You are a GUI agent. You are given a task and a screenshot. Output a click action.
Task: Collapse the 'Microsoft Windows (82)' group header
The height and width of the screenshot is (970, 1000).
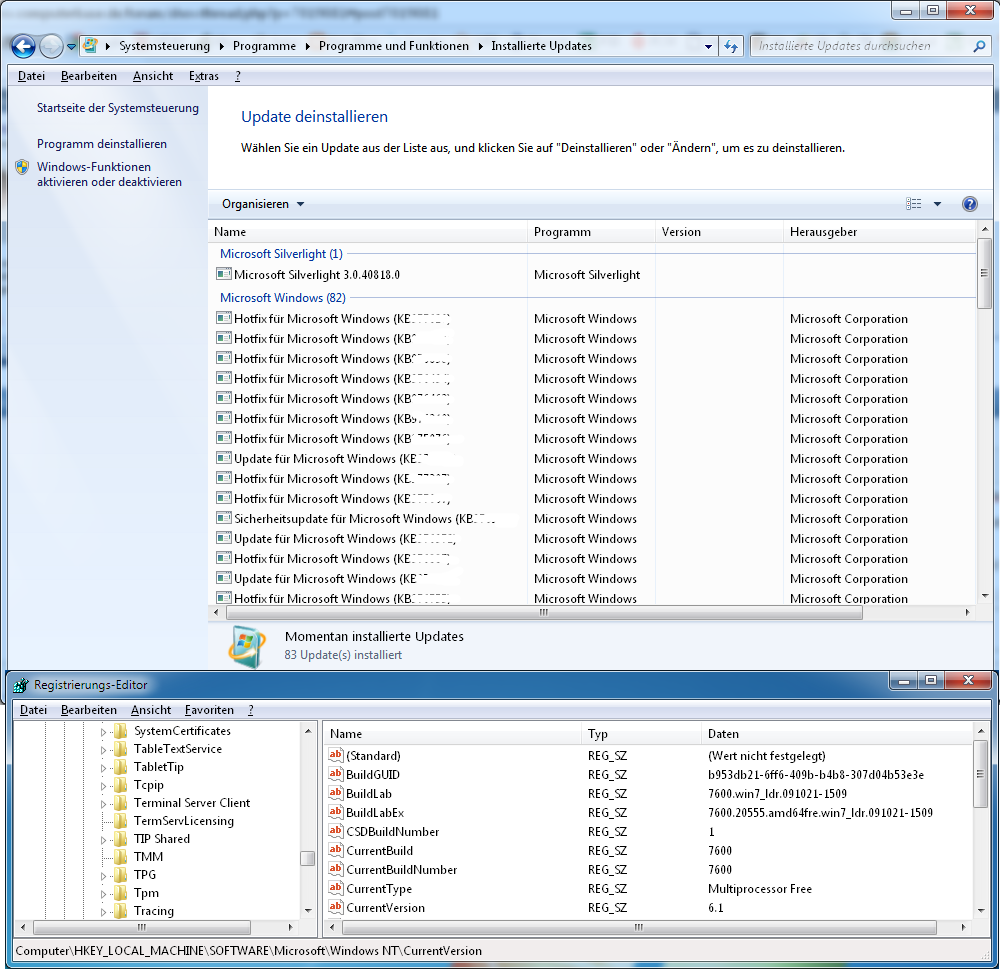(283, 298)
